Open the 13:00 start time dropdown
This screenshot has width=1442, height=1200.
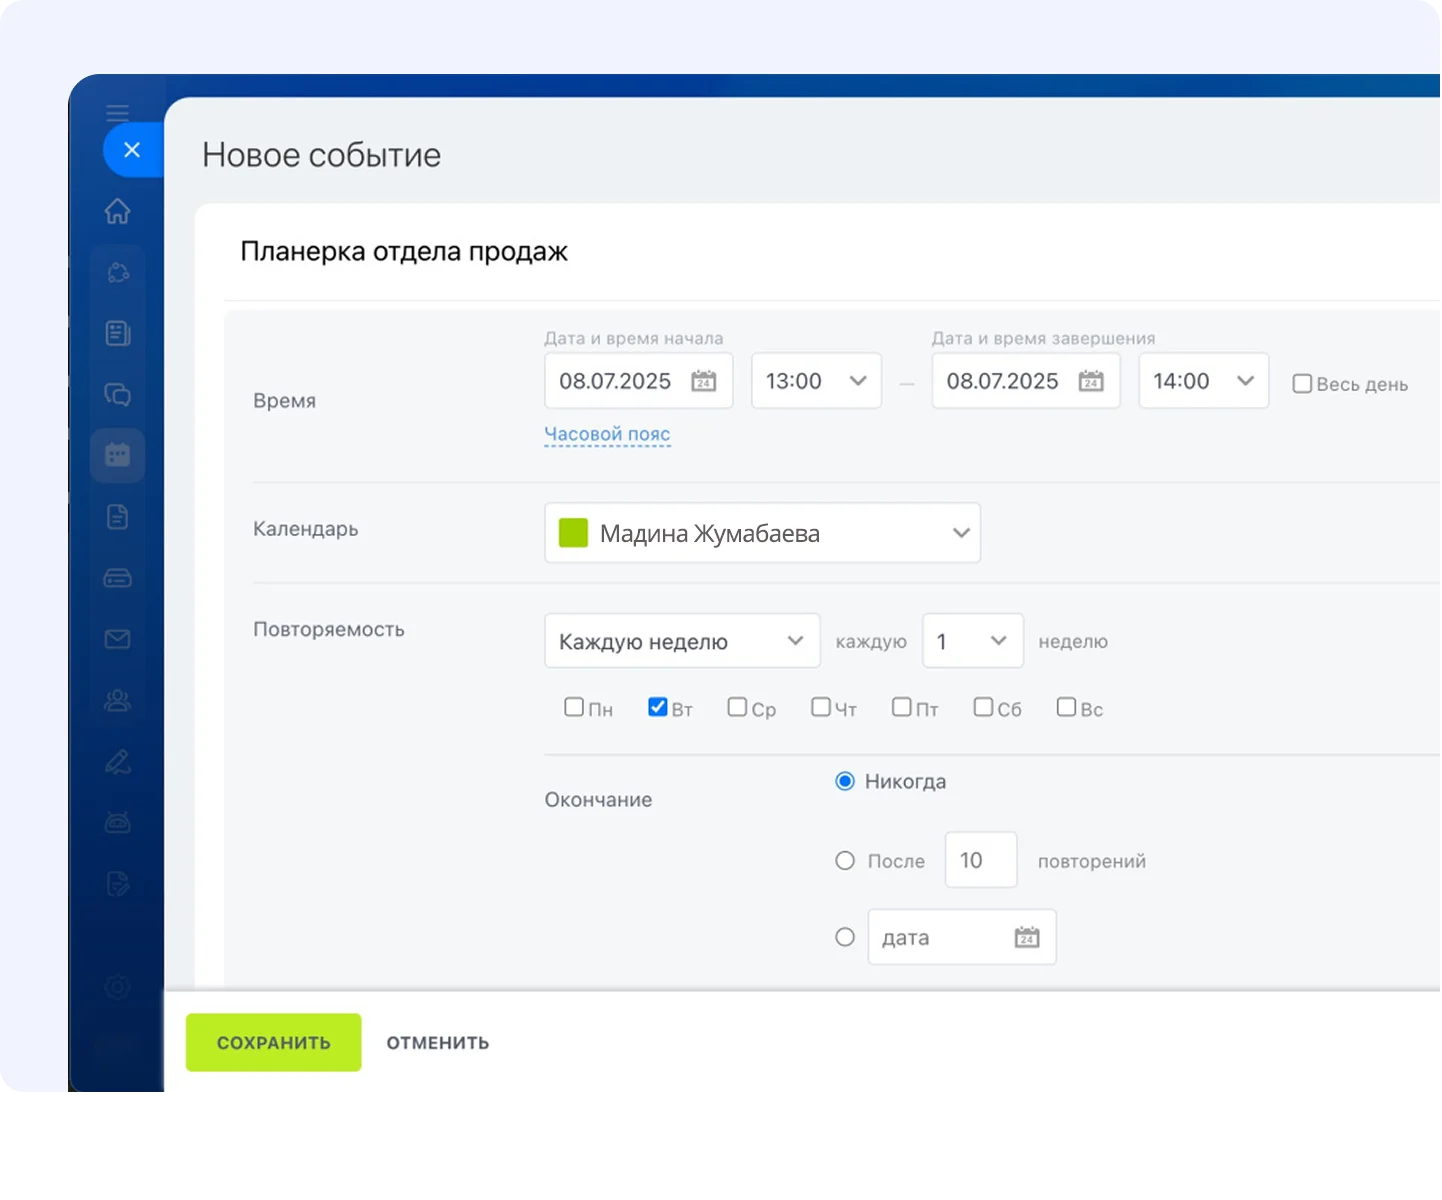tap(816, 381)
